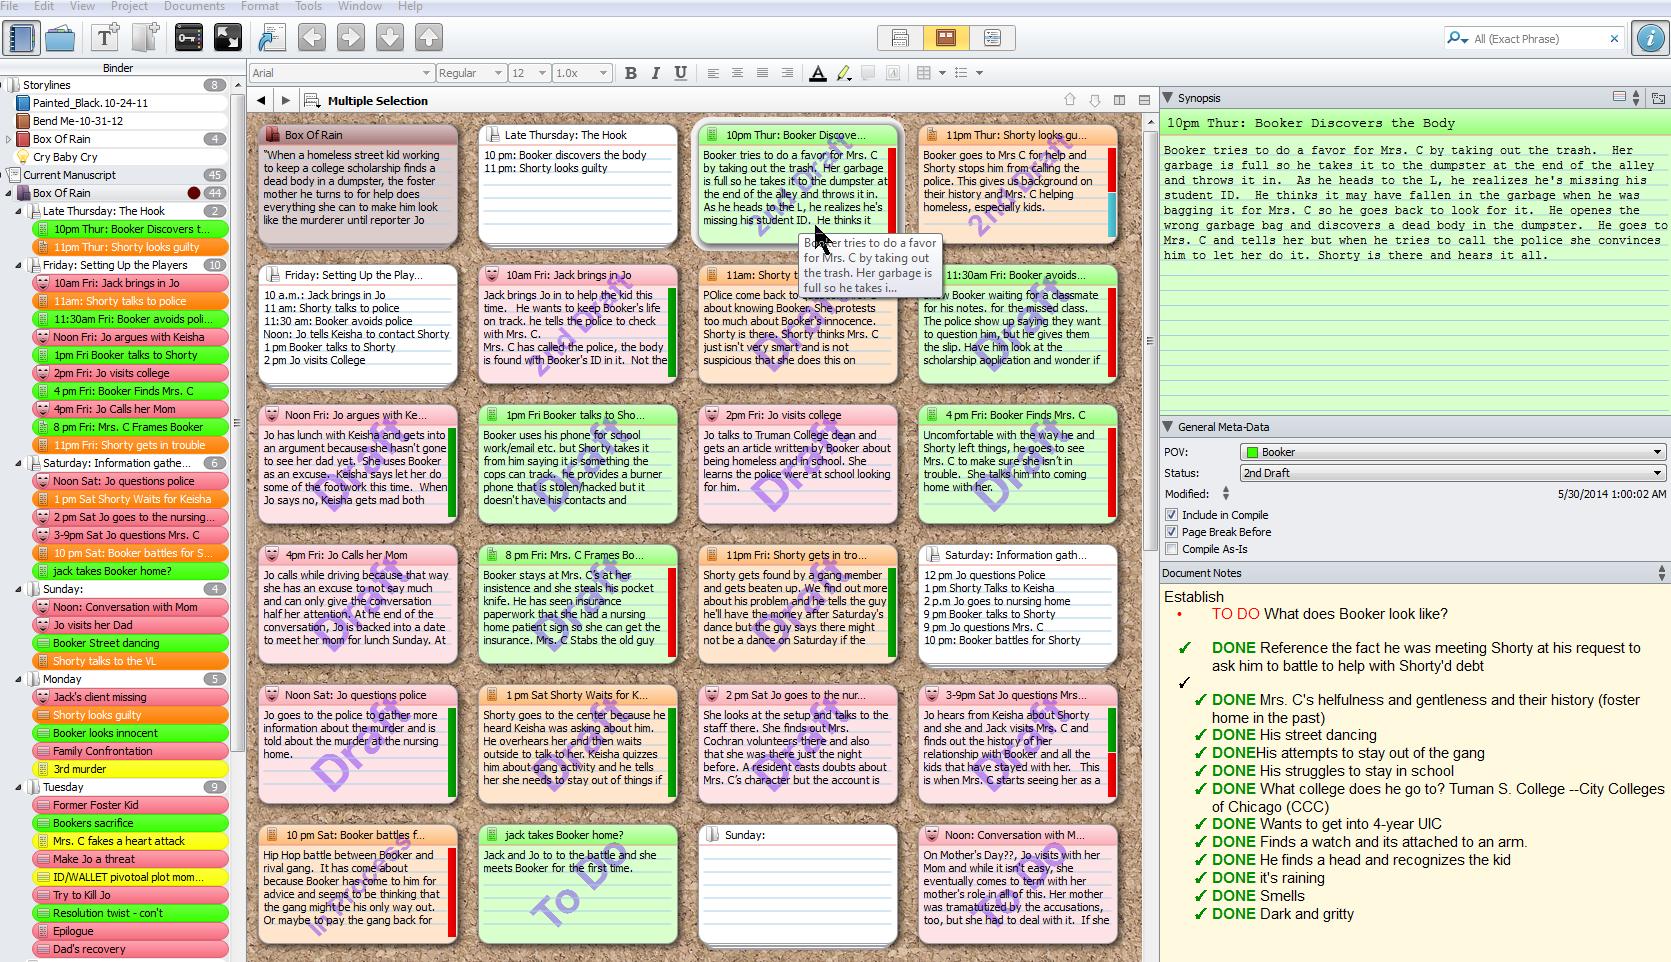This screenshot has width=1671, height=962.
Task: Click the project search field
Action: [1535, 39]
